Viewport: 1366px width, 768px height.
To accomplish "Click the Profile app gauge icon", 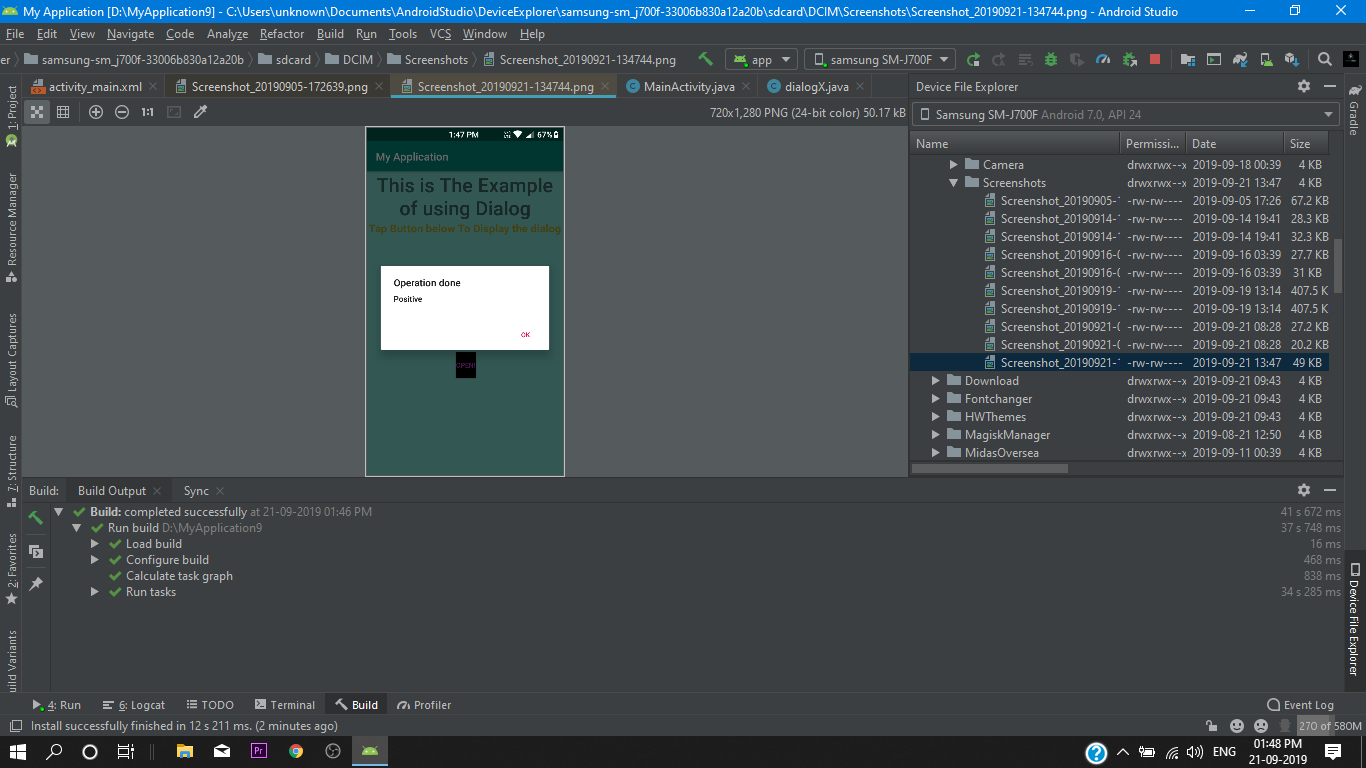I will coord(1103,59).
